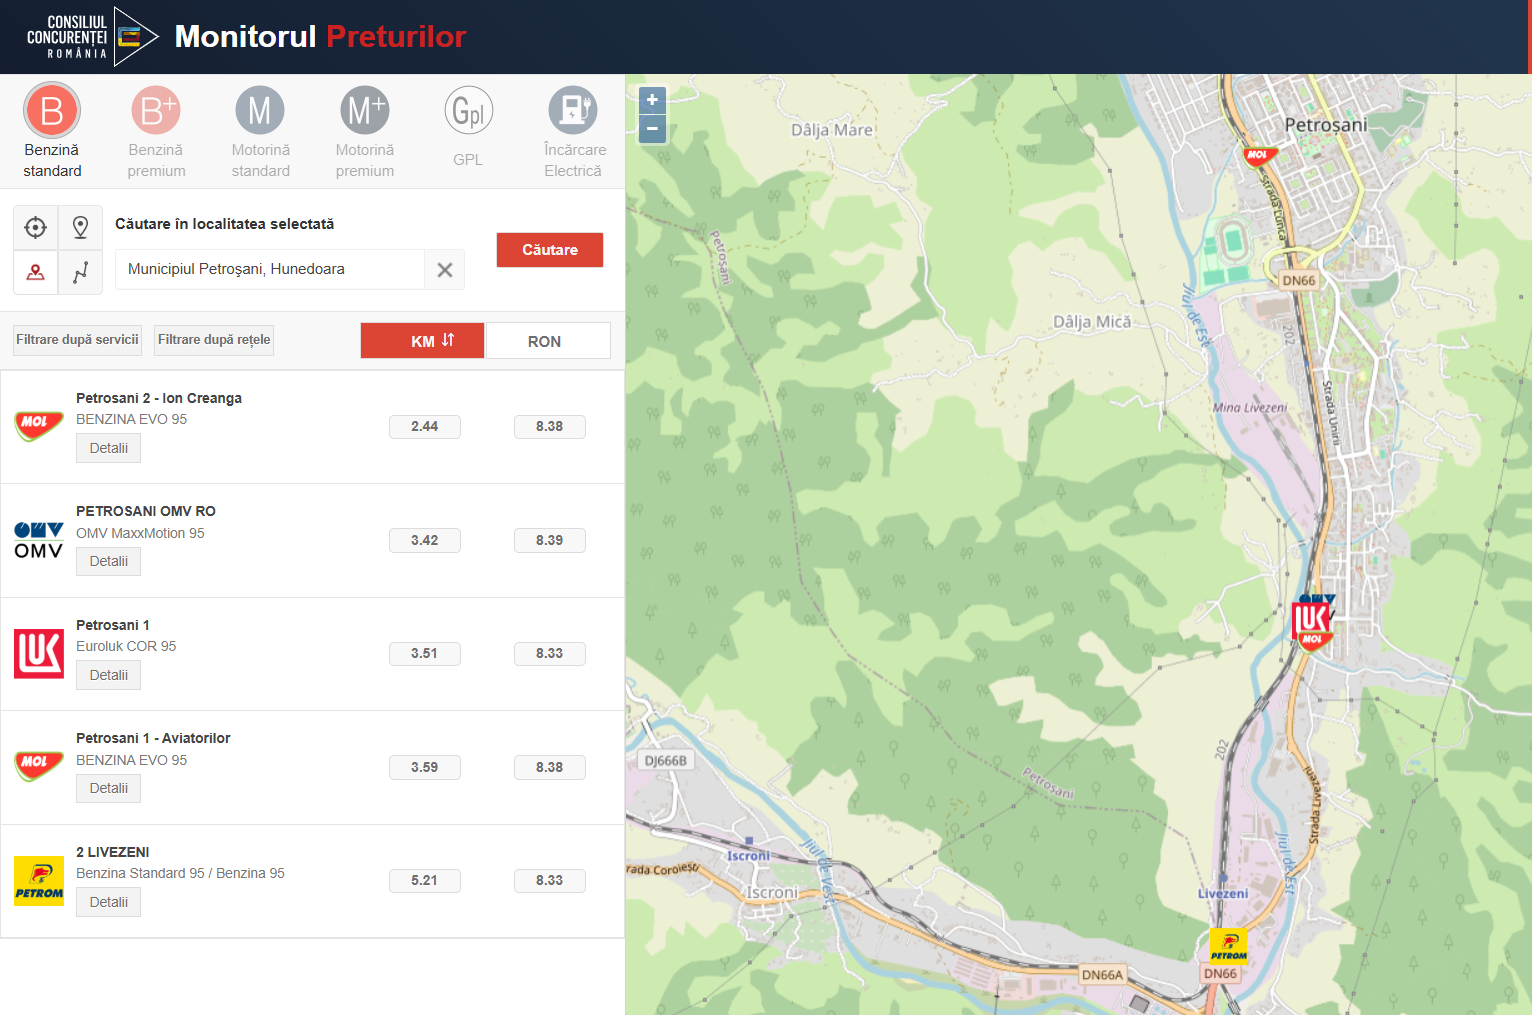Open Filtrare după servicii filter

77,340
